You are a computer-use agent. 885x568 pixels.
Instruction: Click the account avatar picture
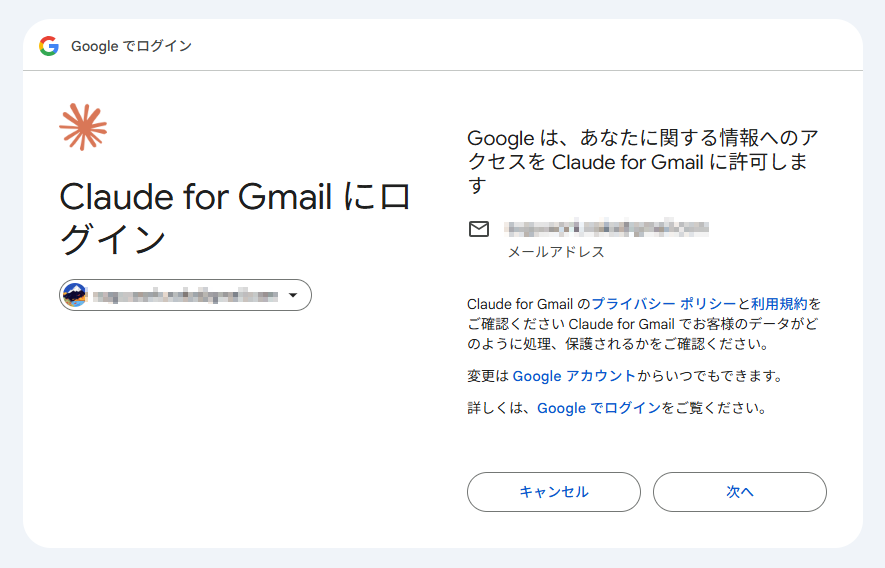pyautogui.click(x=75, y=295)
